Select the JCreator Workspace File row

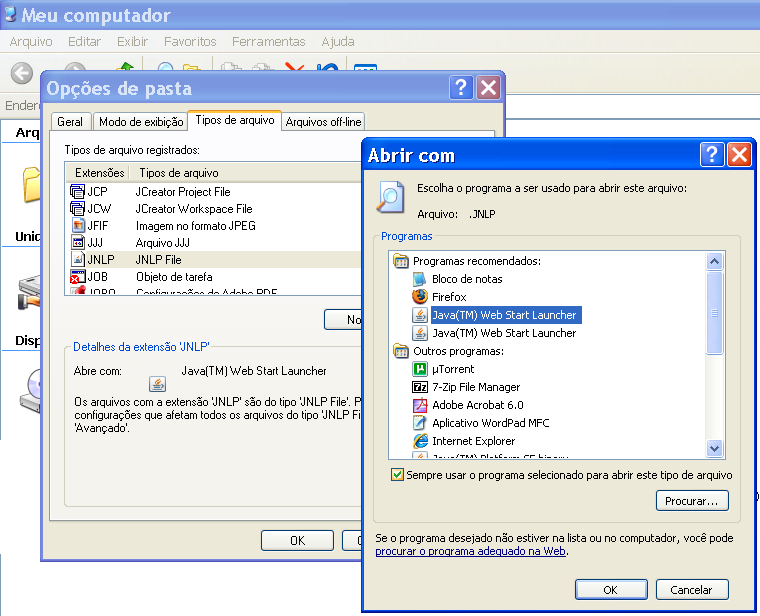click(x=214, y=209)
